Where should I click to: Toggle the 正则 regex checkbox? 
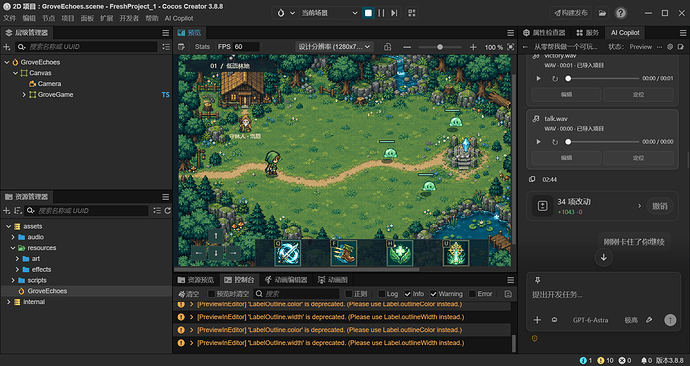coord(349,294)
